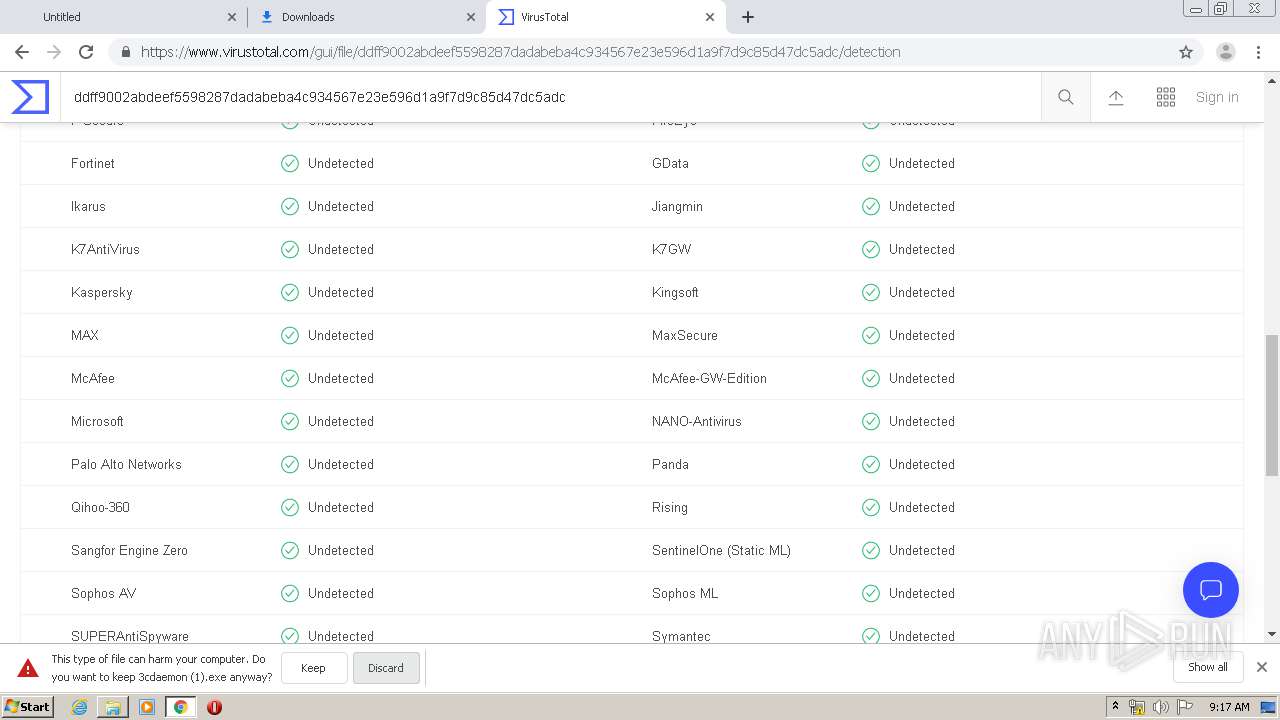This screenshot has width=1280, height=720.
Task: Open the media player taskbar icon
Action: (x=147, y=707)
